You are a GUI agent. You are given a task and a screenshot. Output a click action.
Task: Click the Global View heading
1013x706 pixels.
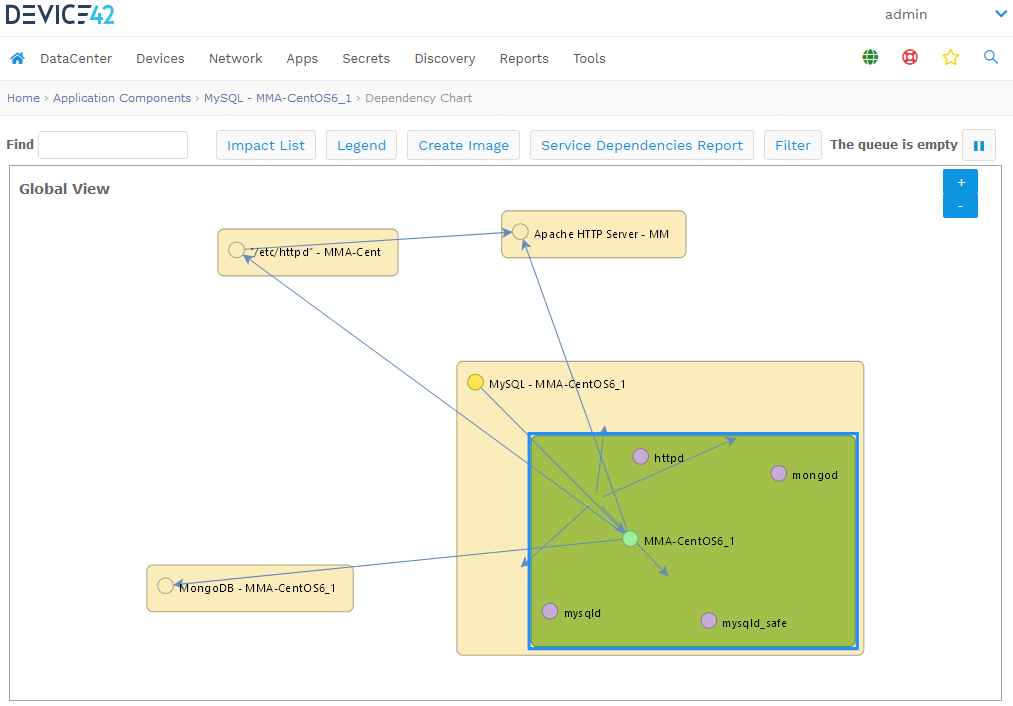(65, 189)
